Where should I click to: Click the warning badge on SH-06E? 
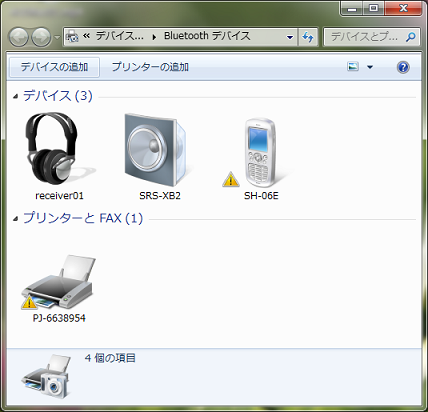(x=231, y=179)
